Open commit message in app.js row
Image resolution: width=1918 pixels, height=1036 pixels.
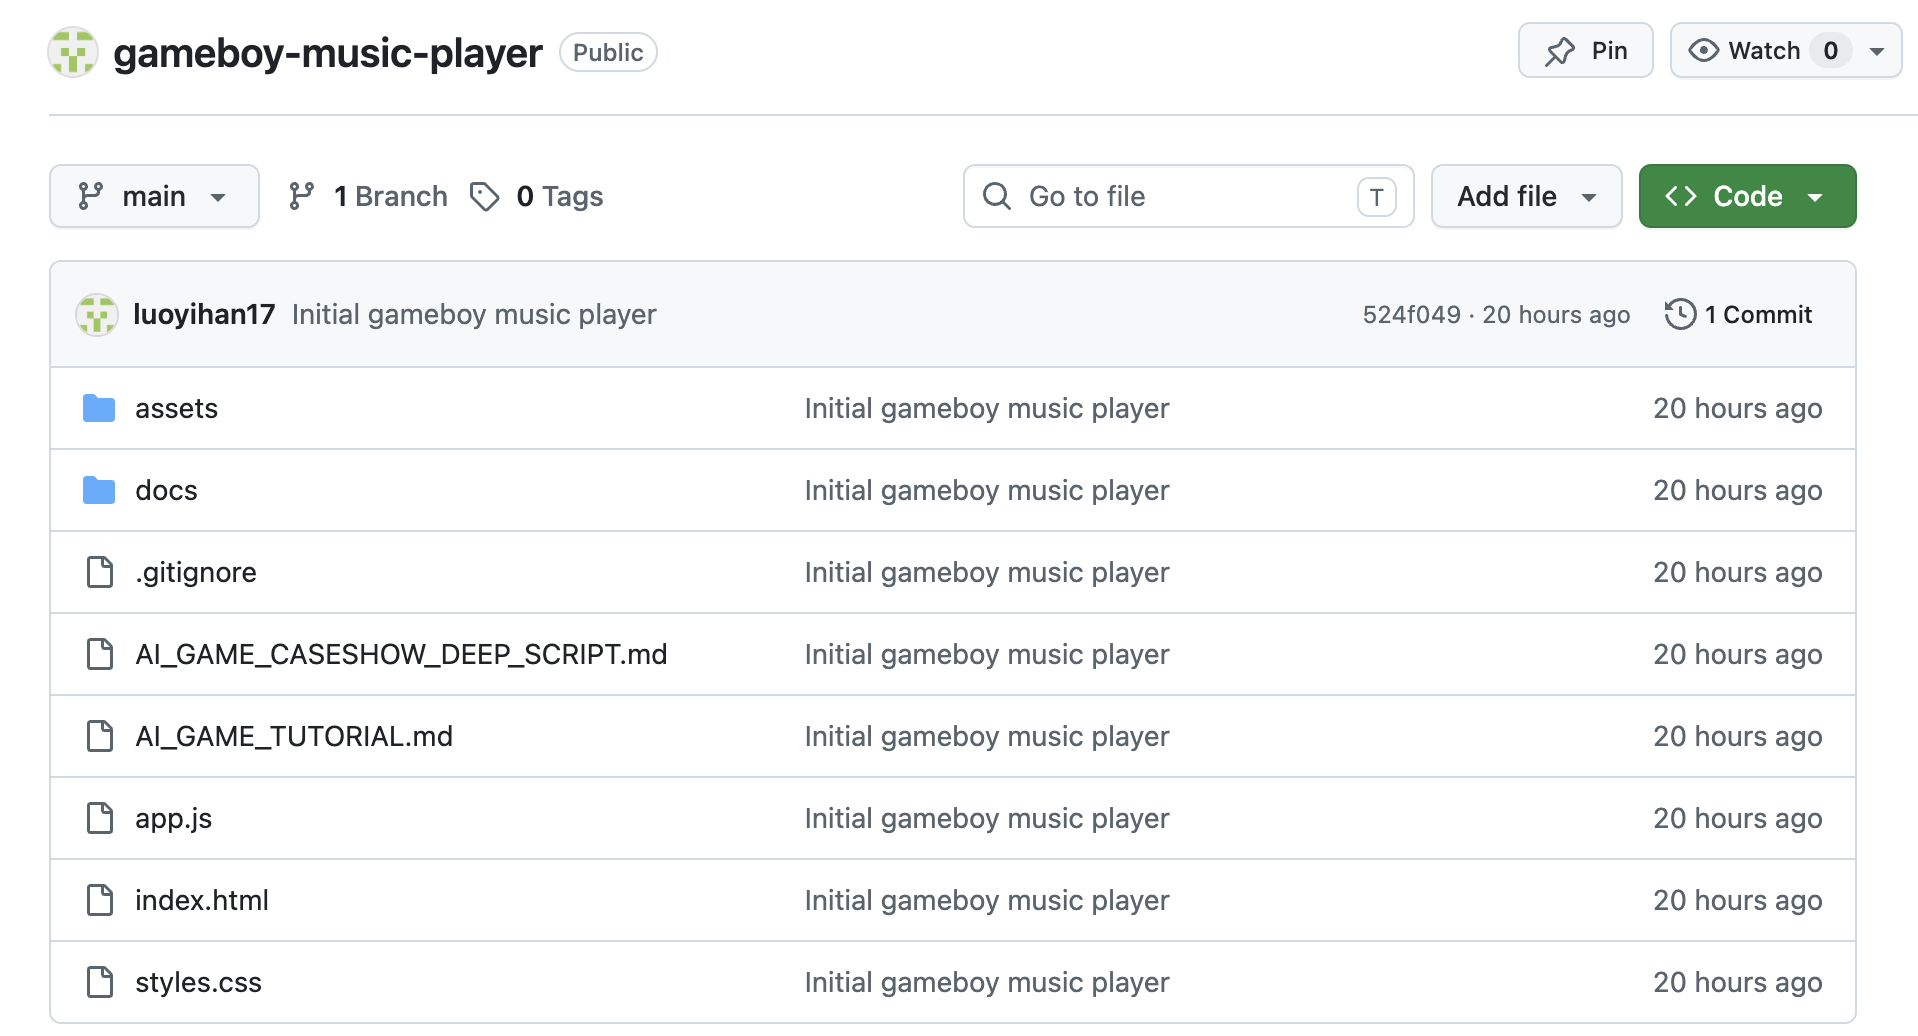pos(987,818)
